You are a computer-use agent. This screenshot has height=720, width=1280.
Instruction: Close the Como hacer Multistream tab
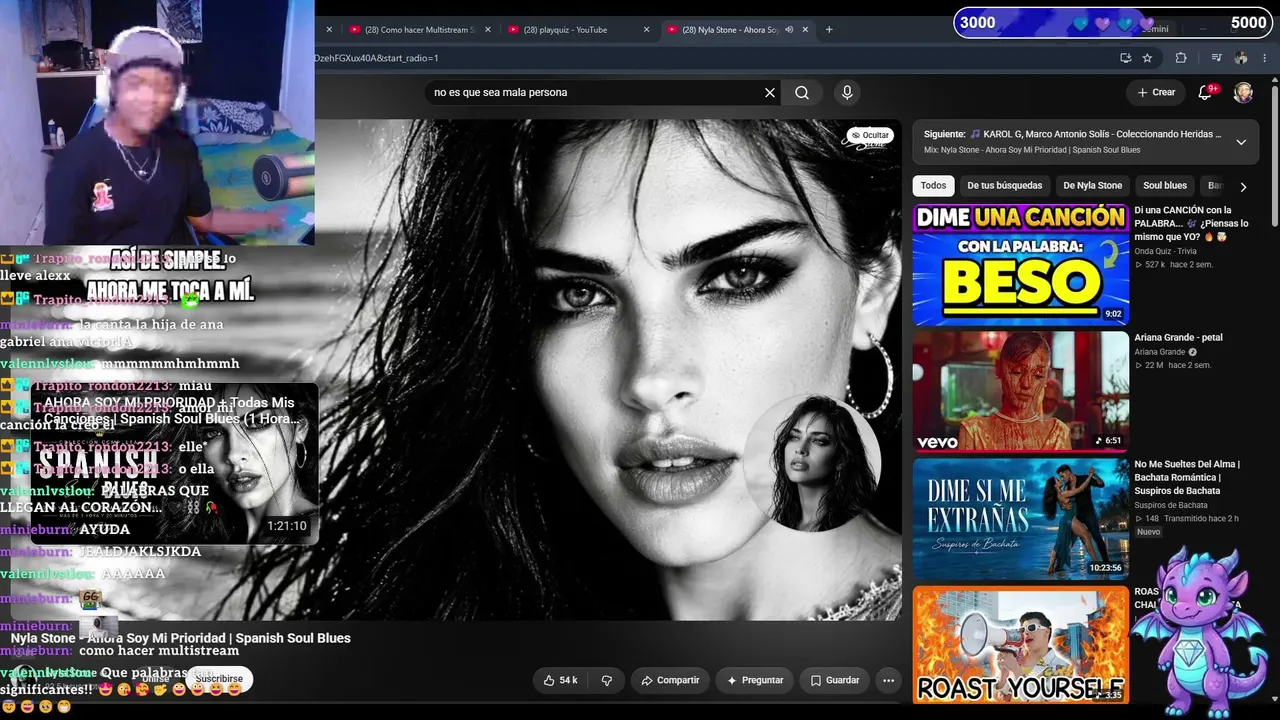pos(488,30)
